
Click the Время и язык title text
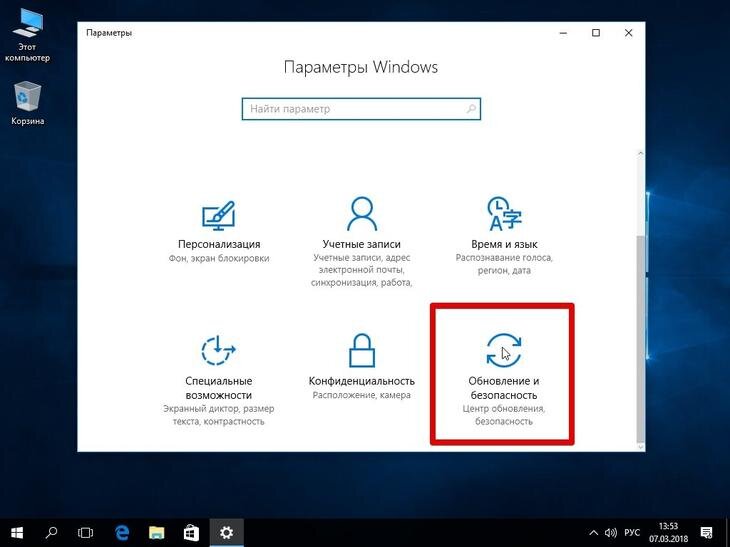point(504,244)
